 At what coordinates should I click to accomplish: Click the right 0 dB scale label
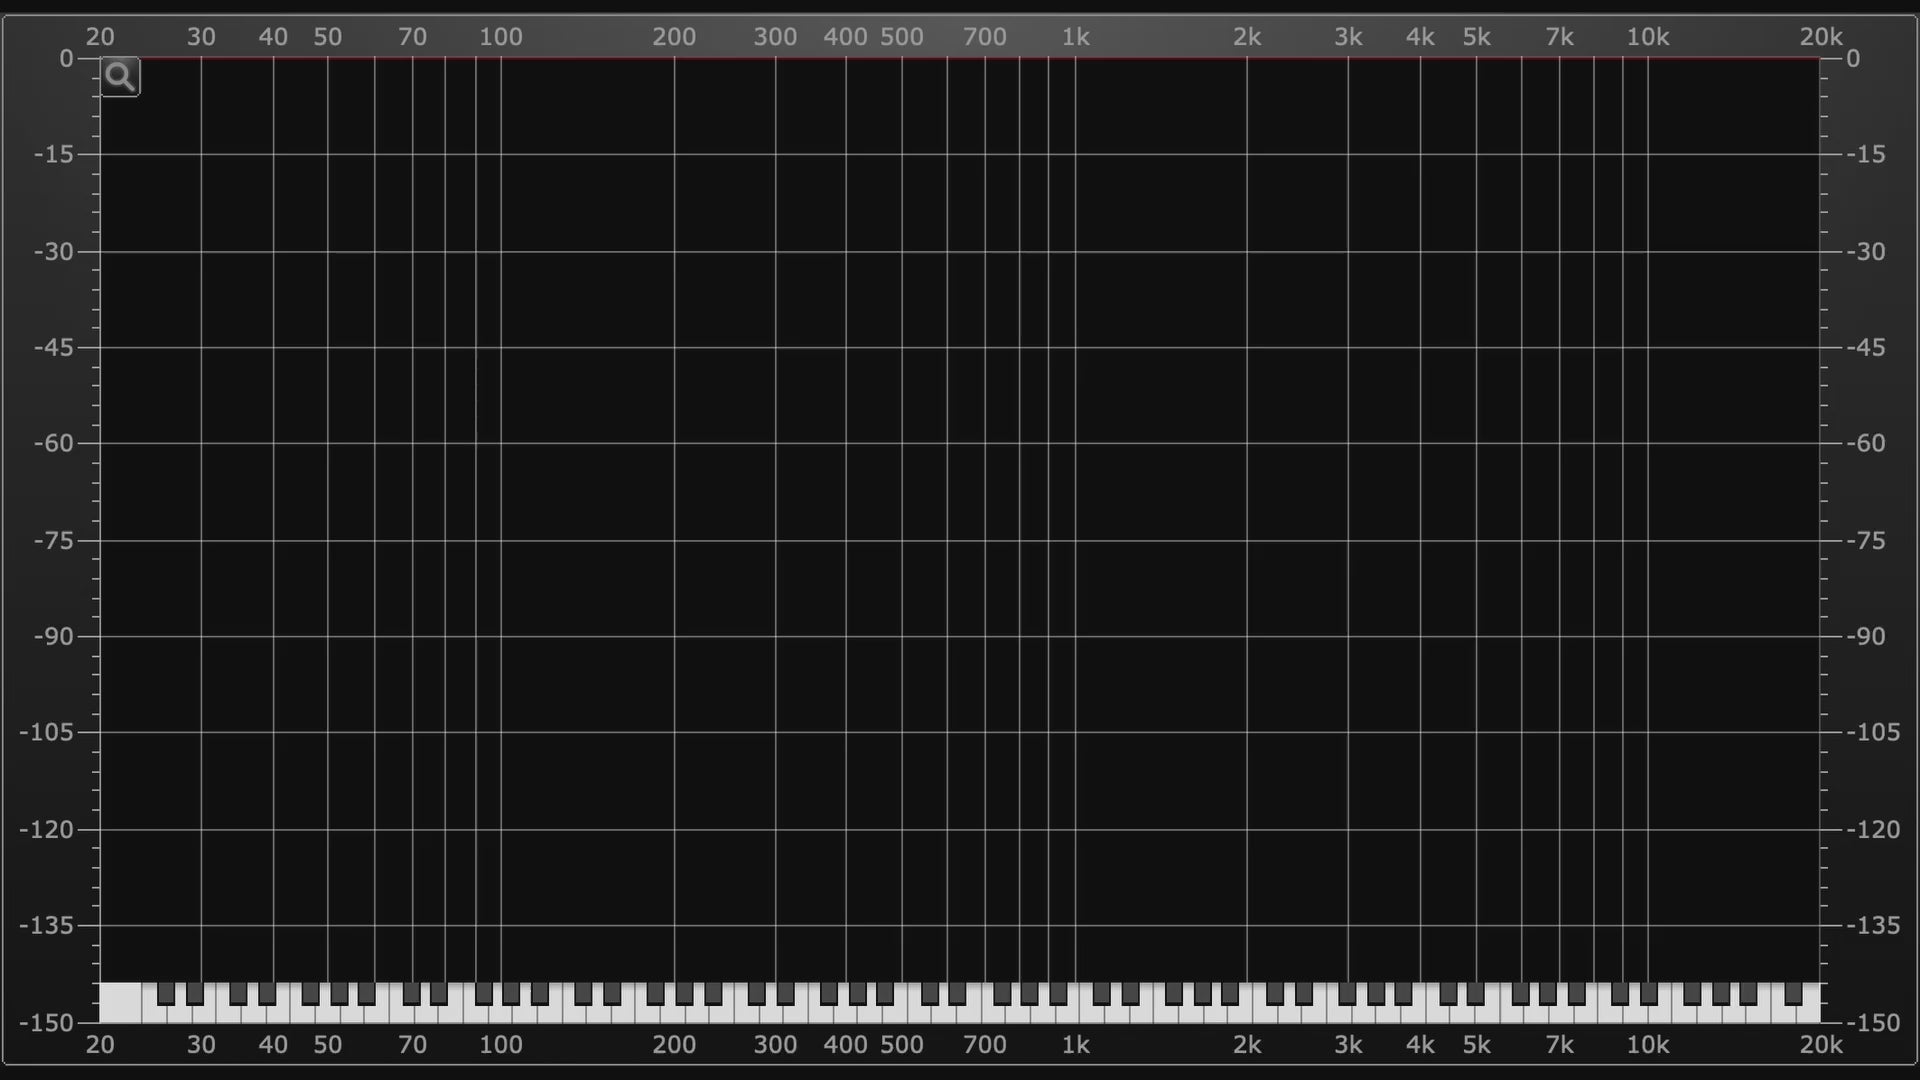pyautogui.click(x=1853, y=59)
